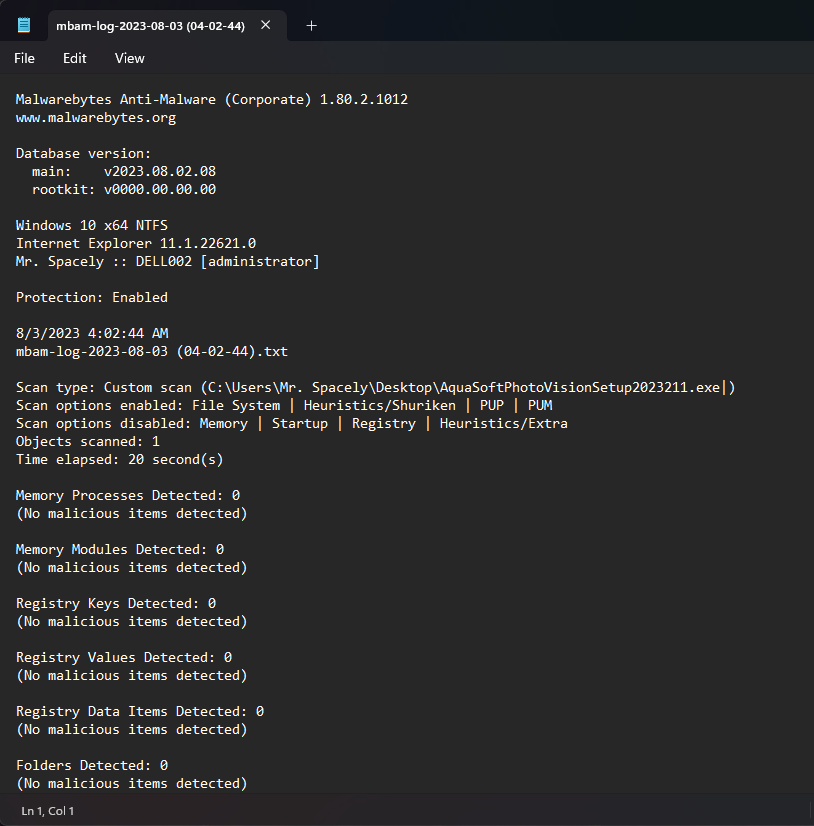Click the 'mbam-log-2023-08-03 (04-02-44).txt' filename line
This screenshot has width=814, height=826.
tap(152, 351)
